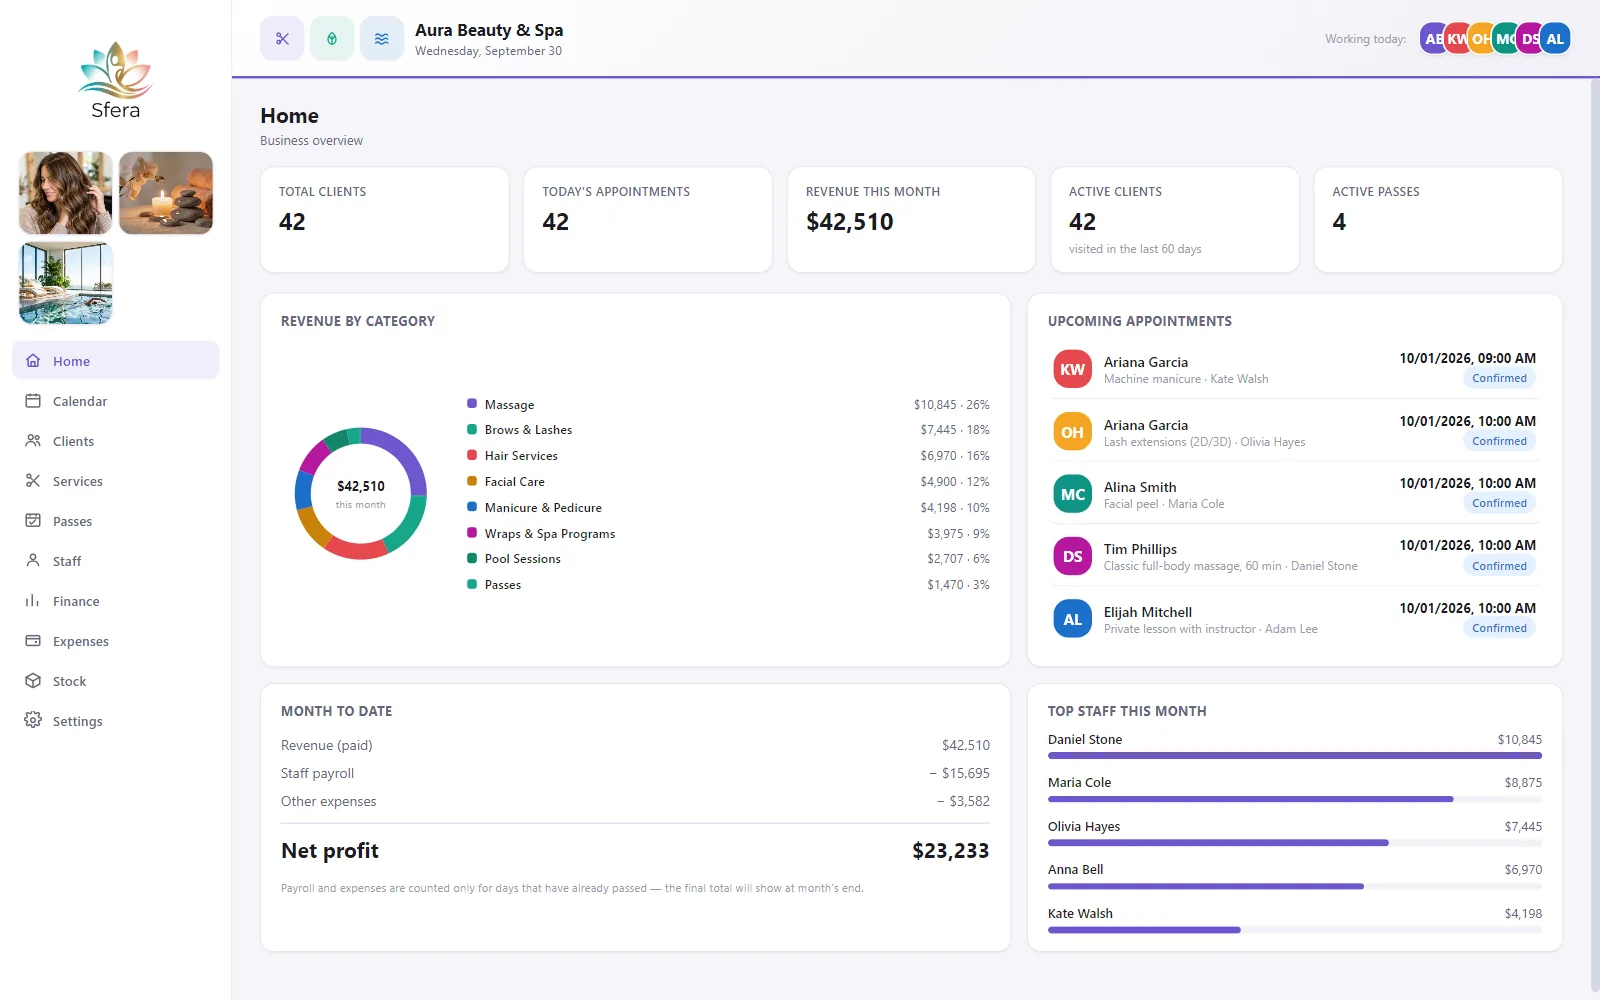Click Confirmed badge for Elijah Mitchell appointment
The image size is (1600, 1000).
click(1499, 628)
